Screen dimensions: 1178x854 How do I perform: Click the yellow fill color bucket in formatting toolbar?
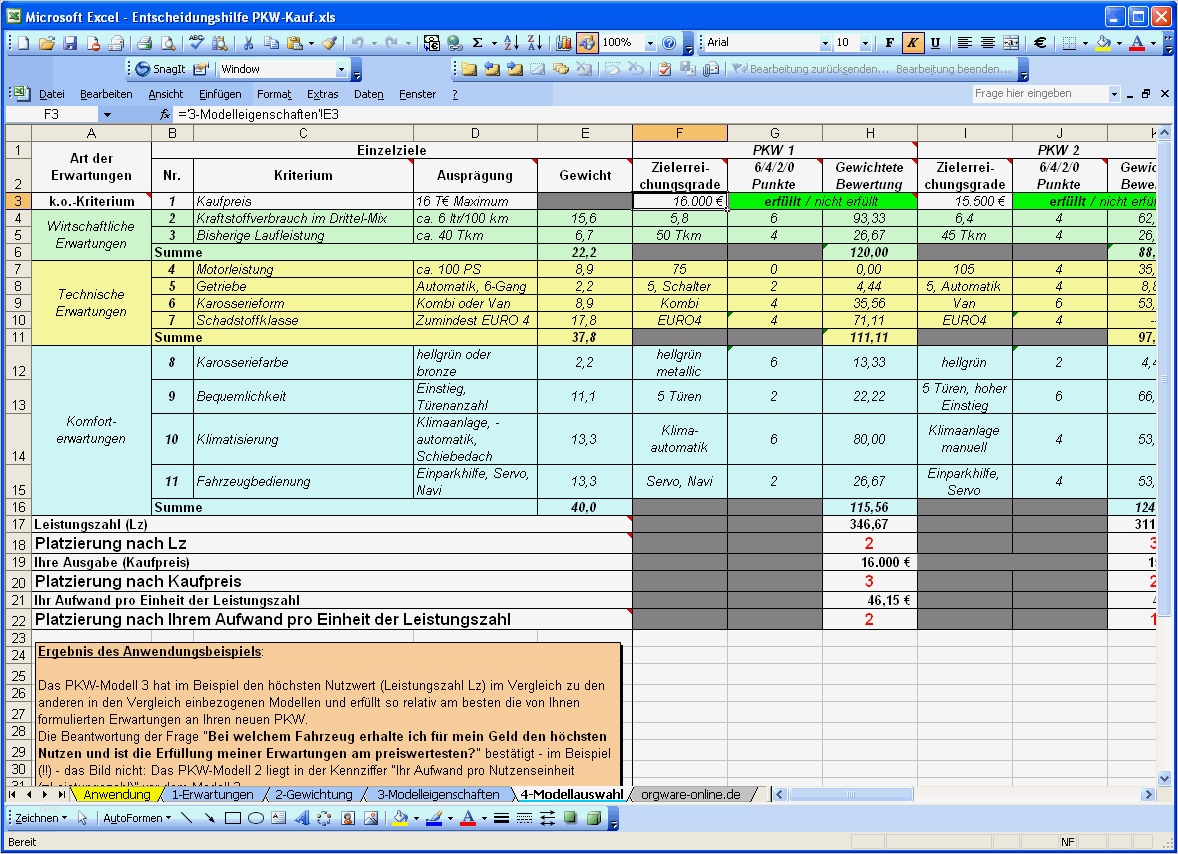(x=1103, y=43)
